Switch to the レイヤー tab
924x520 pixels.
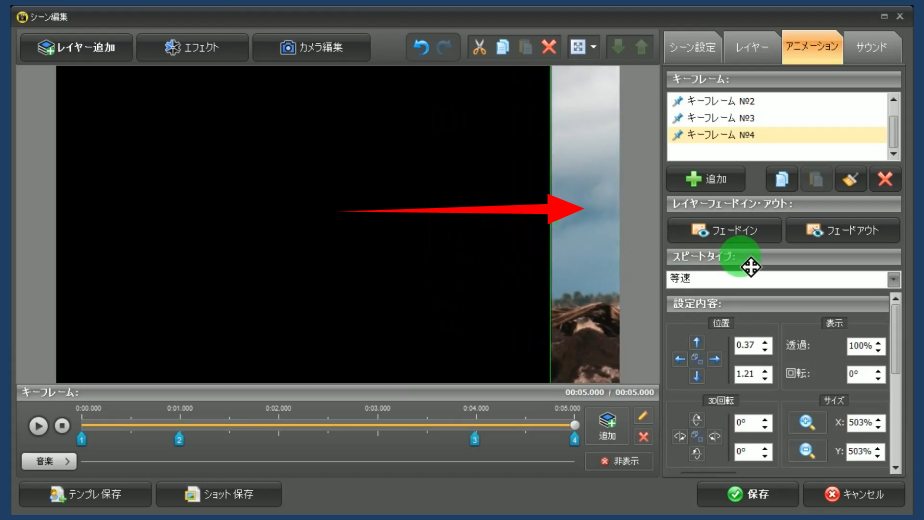[752, 47]
